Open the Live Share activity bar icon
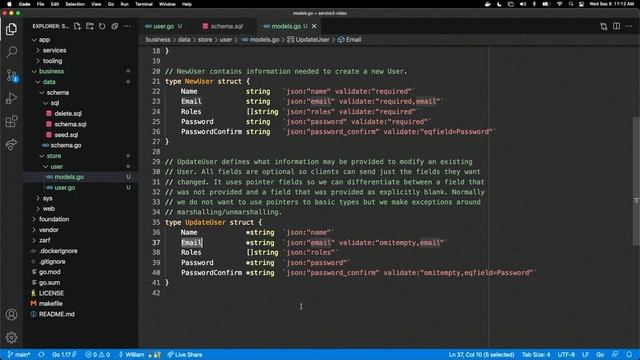This screenshot has width=640, height=360. 11,144
